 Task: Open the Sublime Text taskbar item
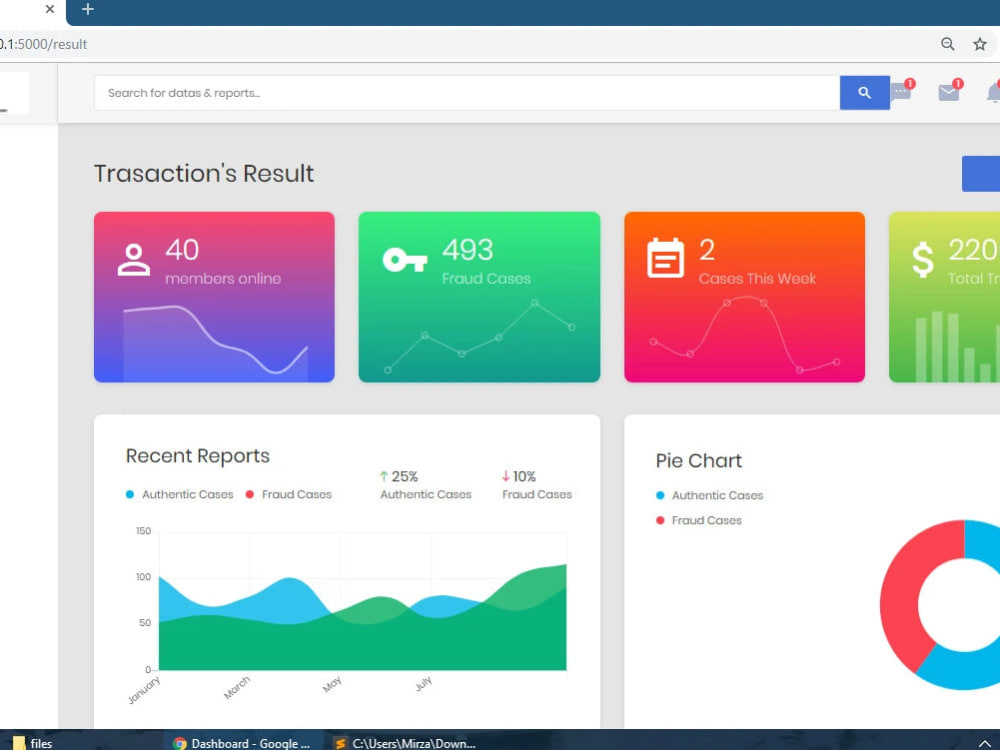click(405, 743)
